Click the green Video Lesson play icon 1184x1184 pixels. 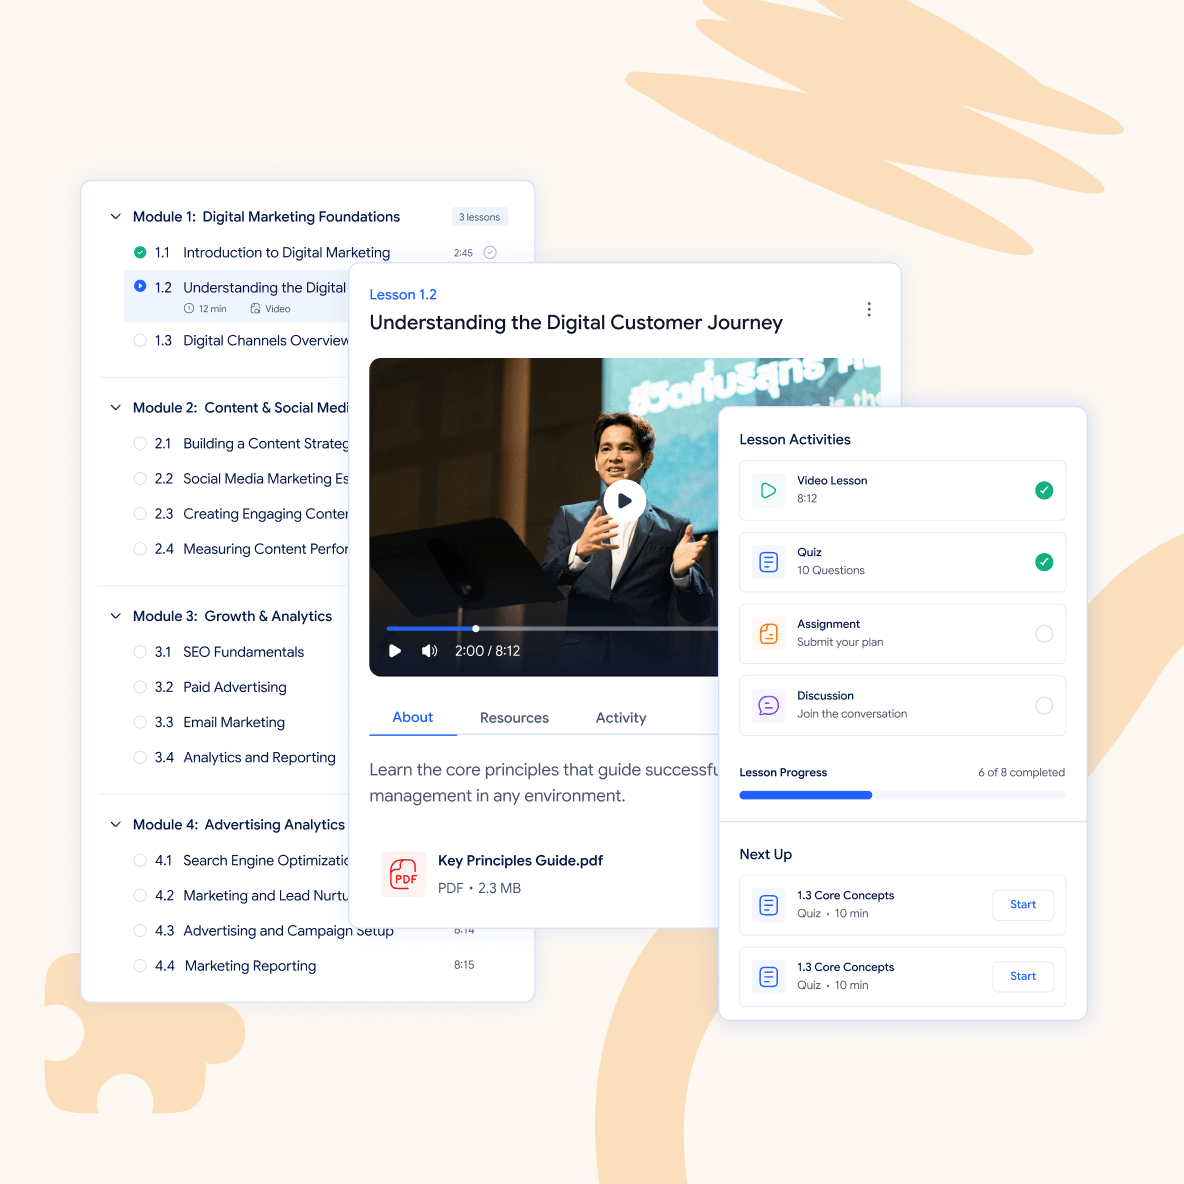pyautogui.click(x=768, y=490)
